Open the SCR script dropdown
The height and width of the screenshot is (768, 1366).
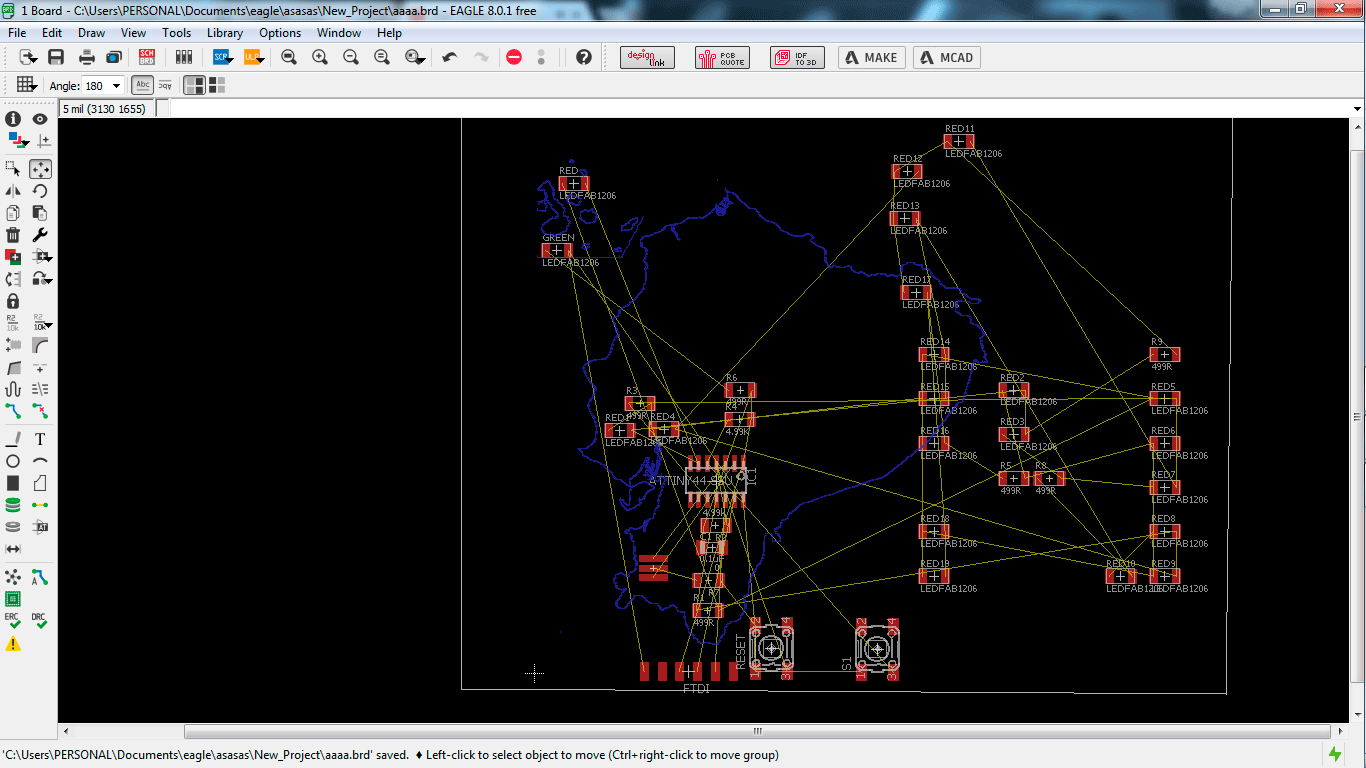(x=222, y=57)
